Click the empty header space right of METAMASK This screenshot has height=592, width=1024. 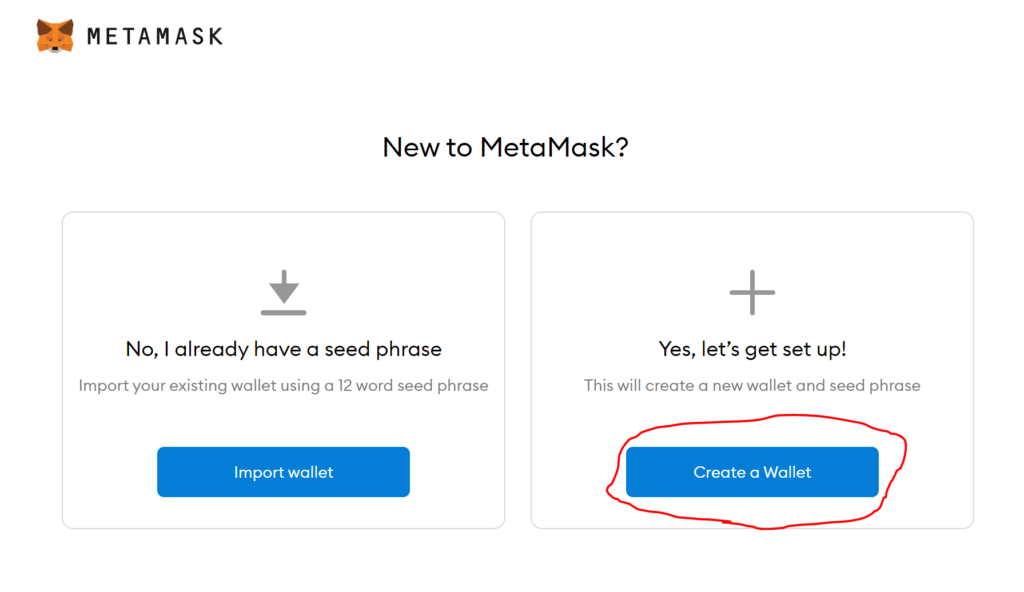point(588,37)
